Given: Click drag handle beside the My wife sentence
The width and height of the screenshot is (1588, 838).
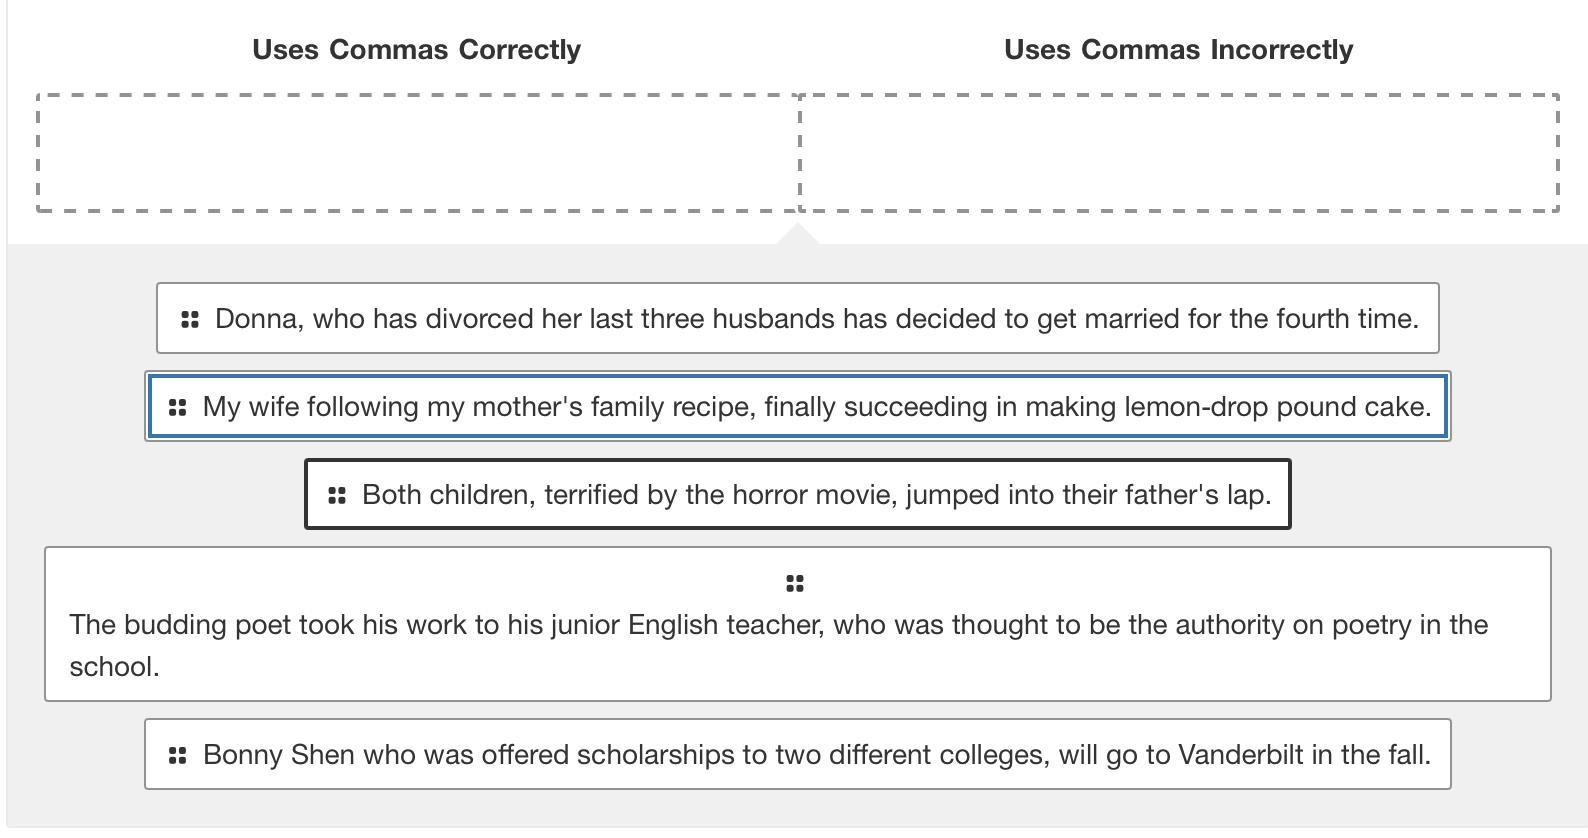Looking at the screenshot, I should click(x=177, y=407).
